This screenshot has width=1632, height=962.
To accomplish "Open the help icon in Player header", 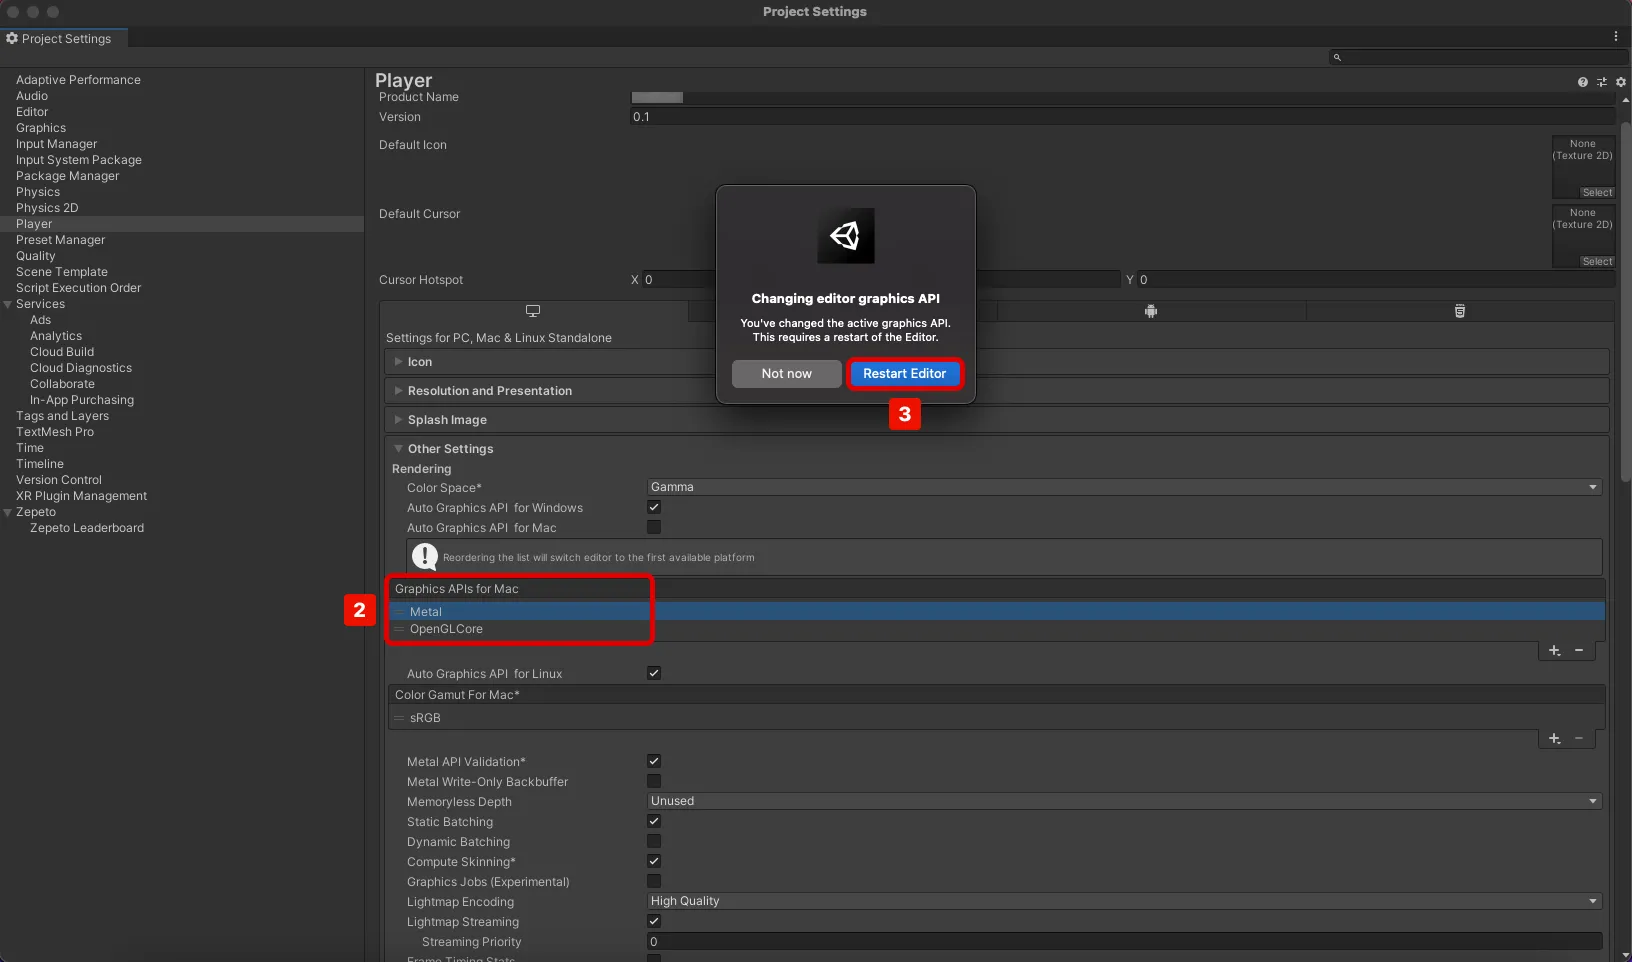I will tap(1583, 82).
